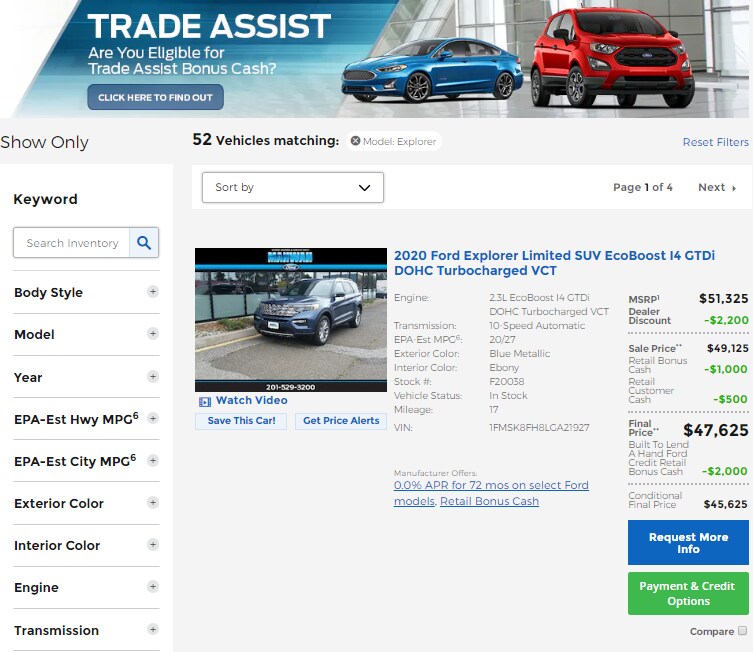Screen dimensions: 753x652
Task: Click the magnifier search icon button
Action: click(x=144, y=242)
